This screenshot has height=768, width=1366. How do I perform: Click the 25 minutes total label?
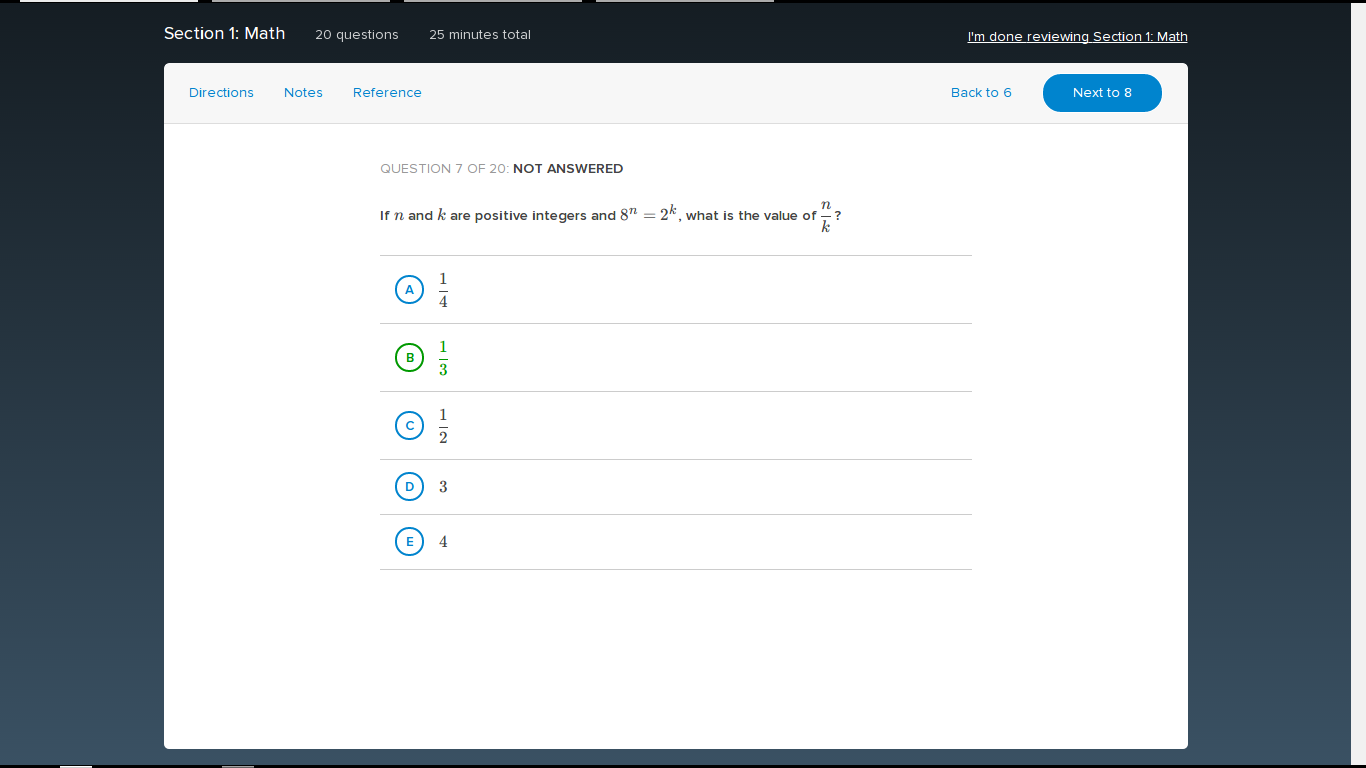480,35
